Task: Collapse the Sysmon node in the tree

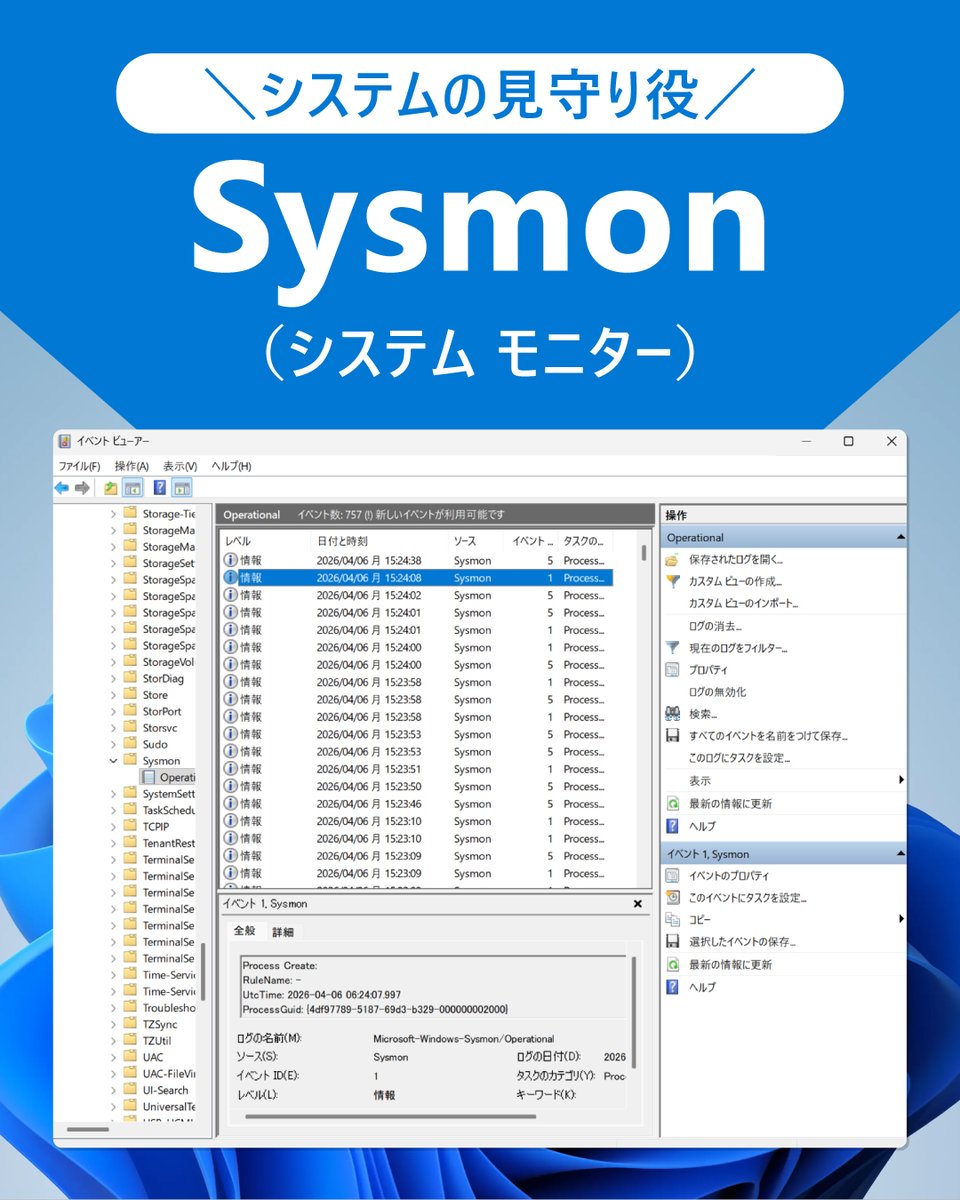Action: tap(113, 760)
